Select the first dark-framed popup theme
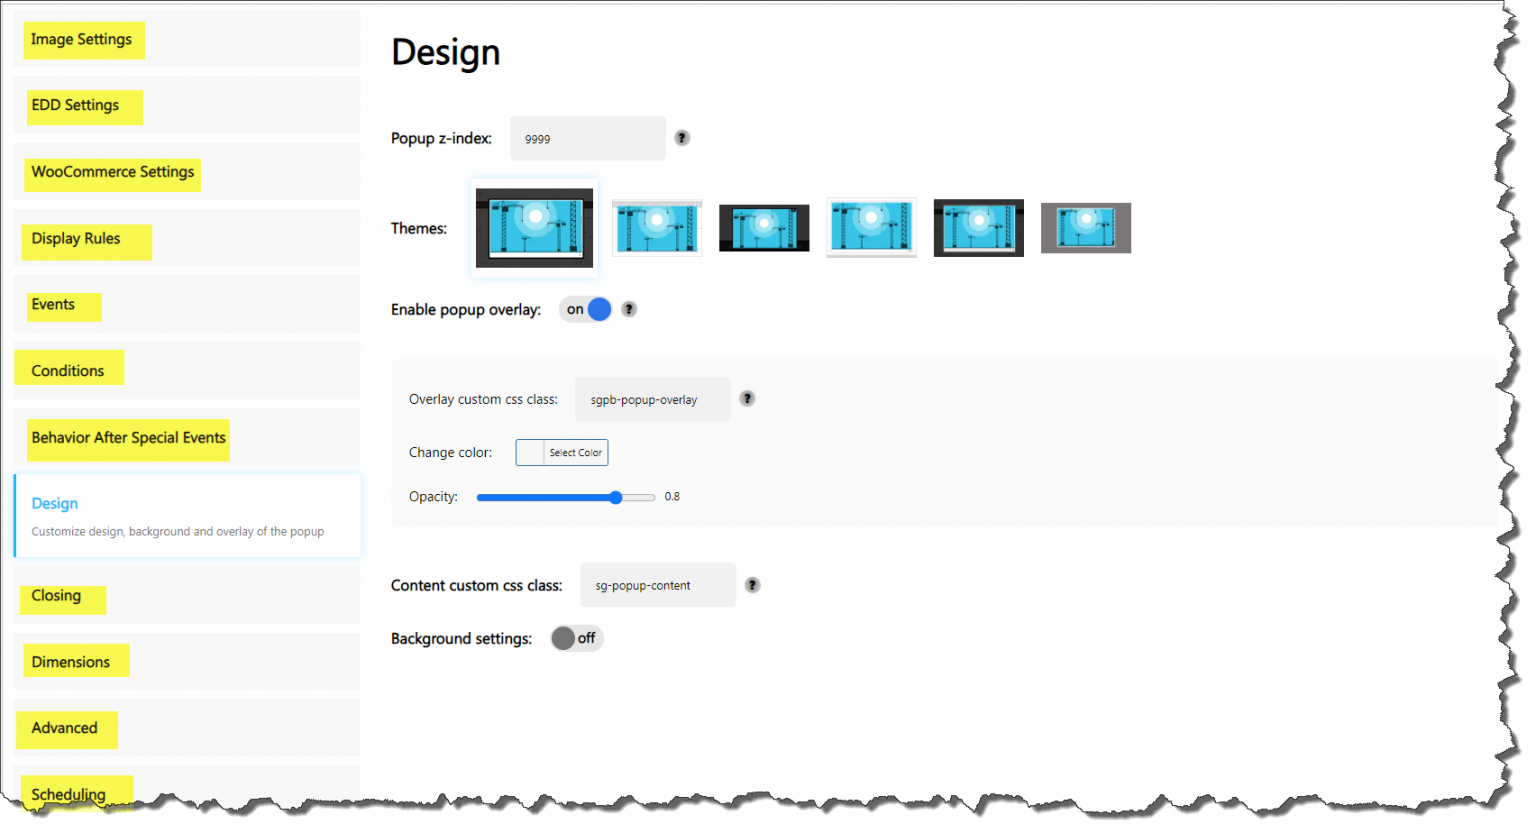This screenshot has width=1536, height=833. pyautogui.click(x=534, y=227)
